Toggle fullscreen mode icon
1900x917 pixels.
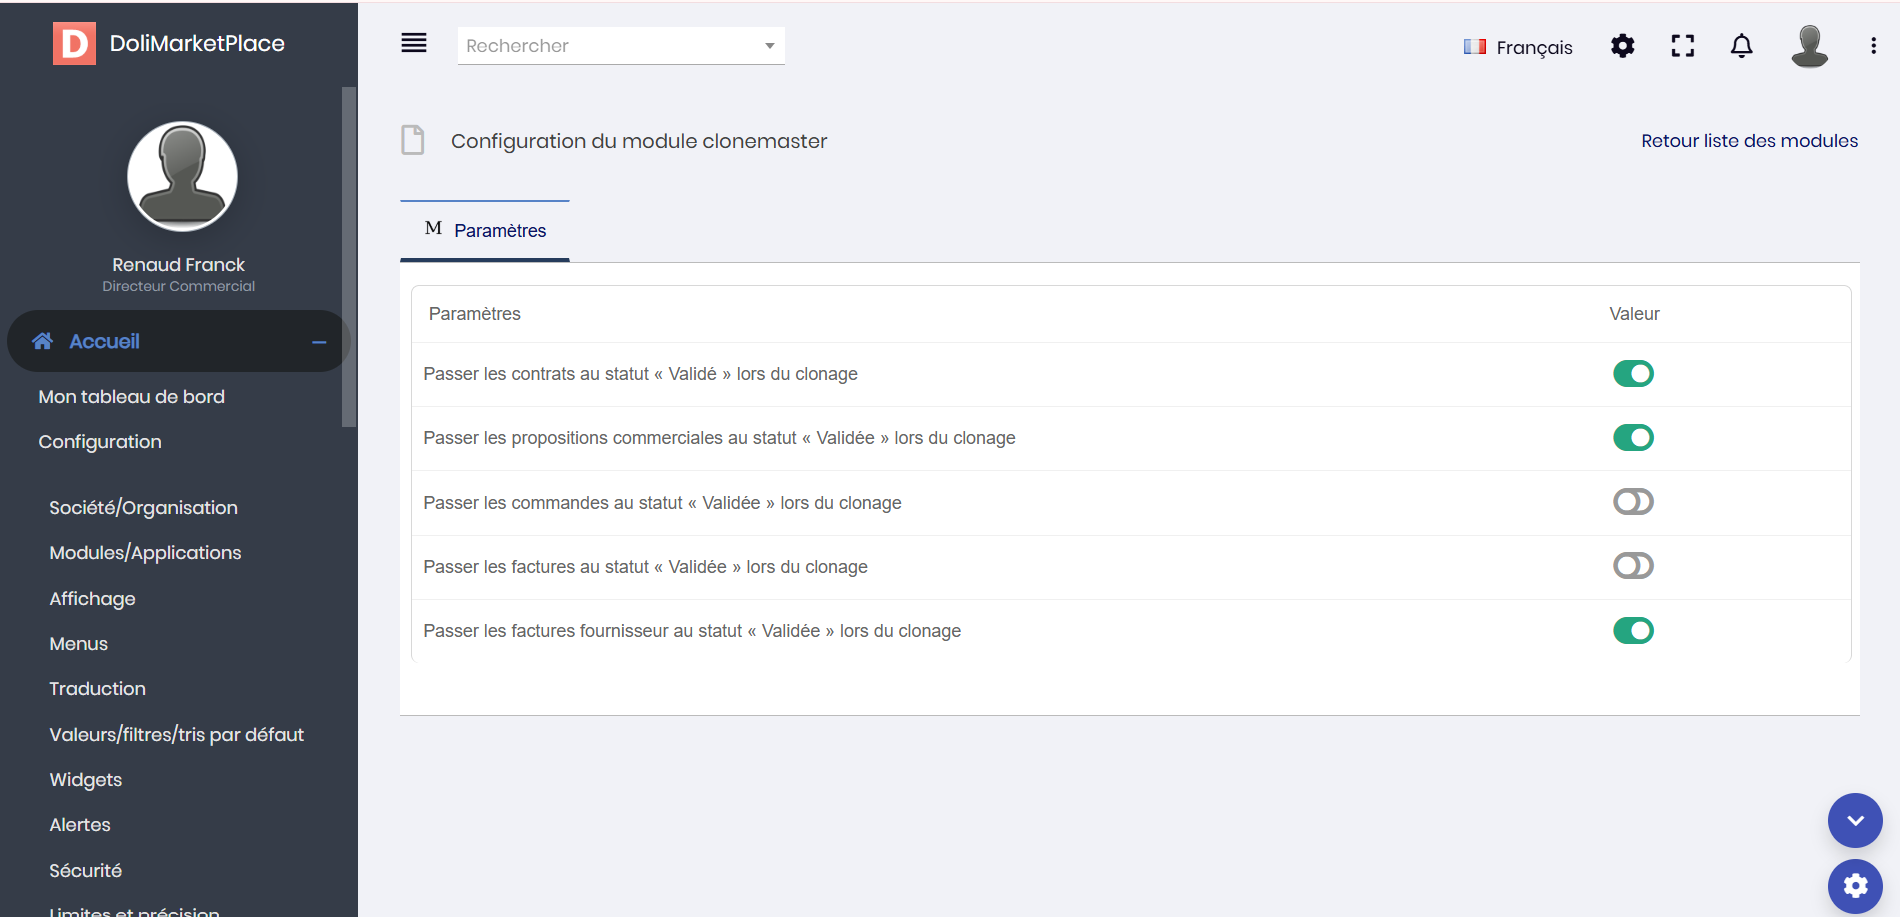pyautogui.click(x=1682, y=46)
